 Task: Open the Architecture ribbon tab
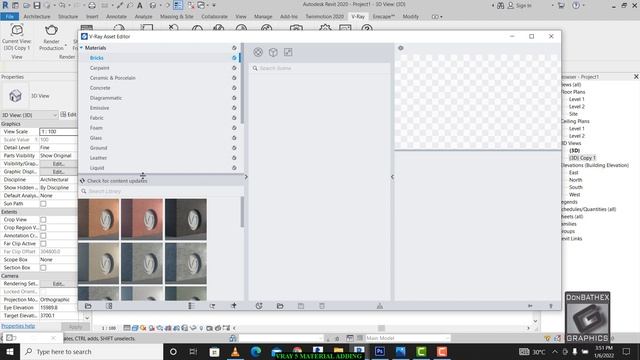(x=37, y=17)
